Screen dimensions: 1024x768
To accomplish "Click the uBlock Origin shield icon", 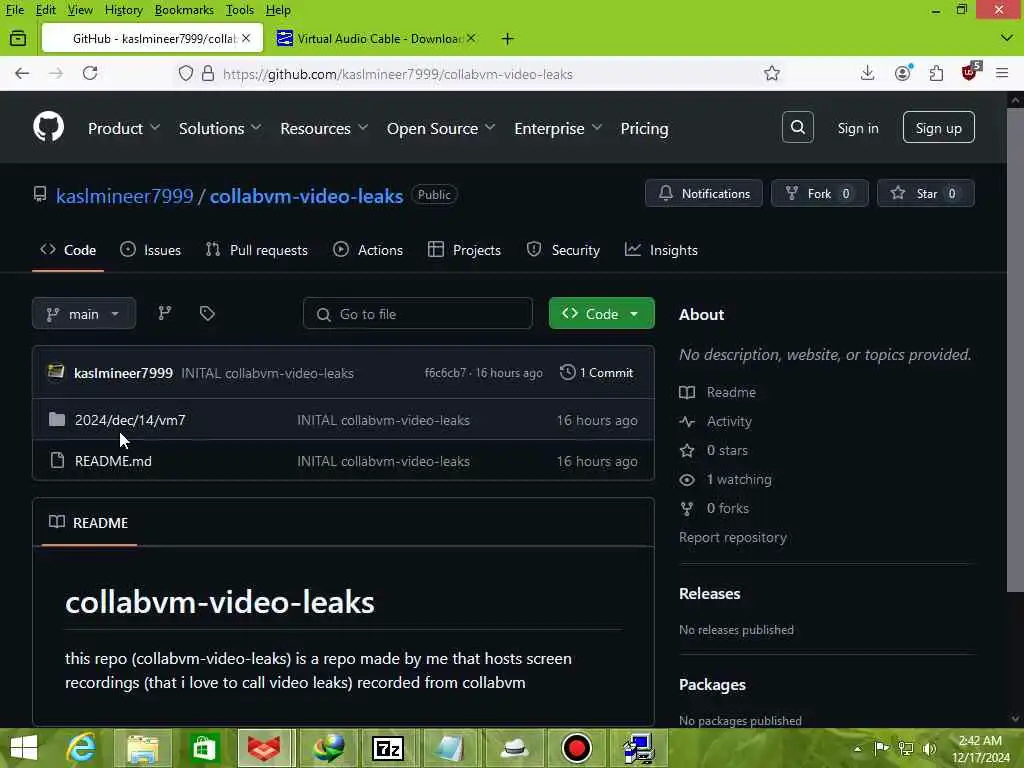I will click(970, 72).
